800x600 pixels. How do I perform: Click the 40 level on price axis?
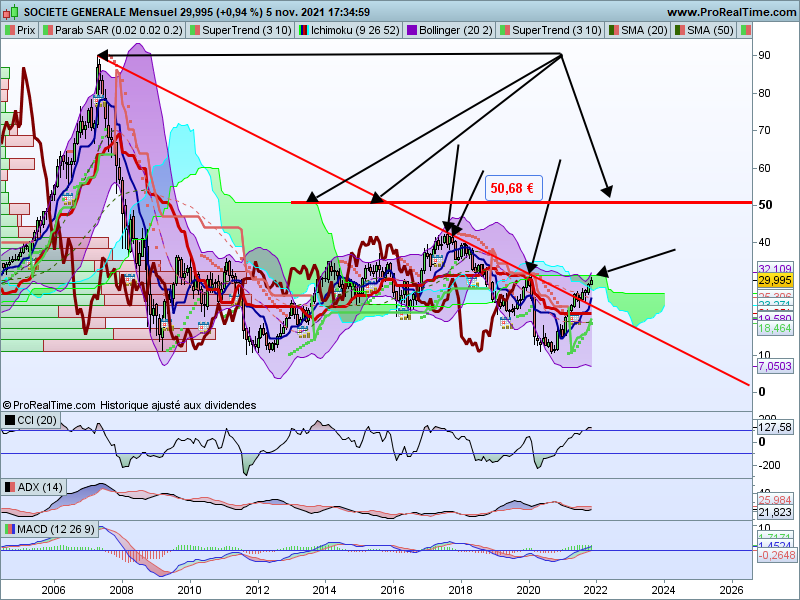point(764,242)
